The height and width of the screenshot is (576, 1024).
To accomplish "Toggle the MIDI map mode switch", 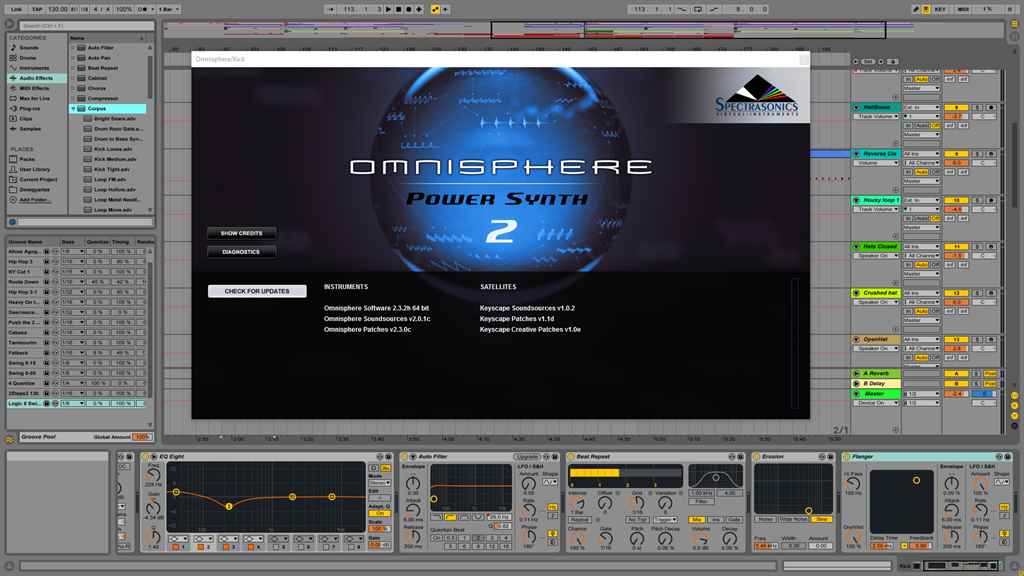I will [963, 10].
